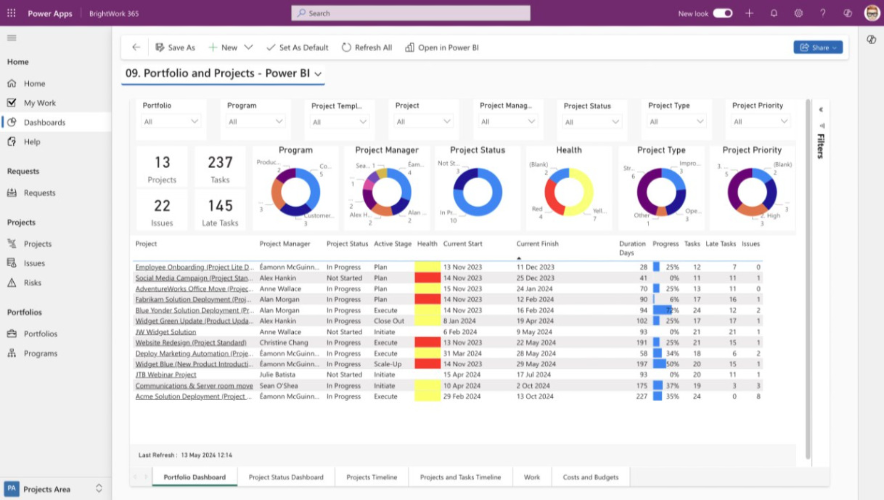Viewport: 884px width, 500px height.
Task: Open JTB Webinar Project link
Action: pyautogui.click(x=166, y=375)
